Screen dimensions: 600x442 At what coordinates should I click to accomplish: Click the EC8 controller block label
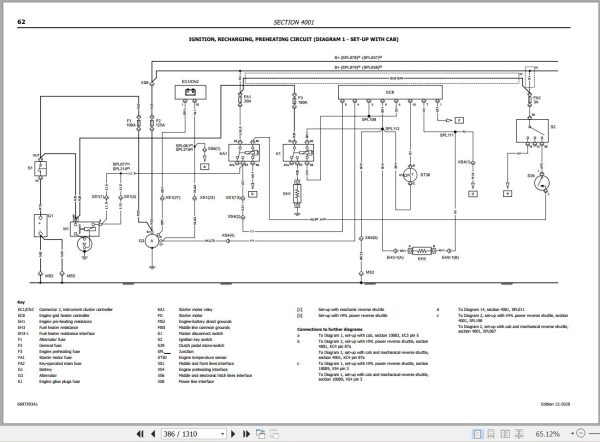pos(390,92)
